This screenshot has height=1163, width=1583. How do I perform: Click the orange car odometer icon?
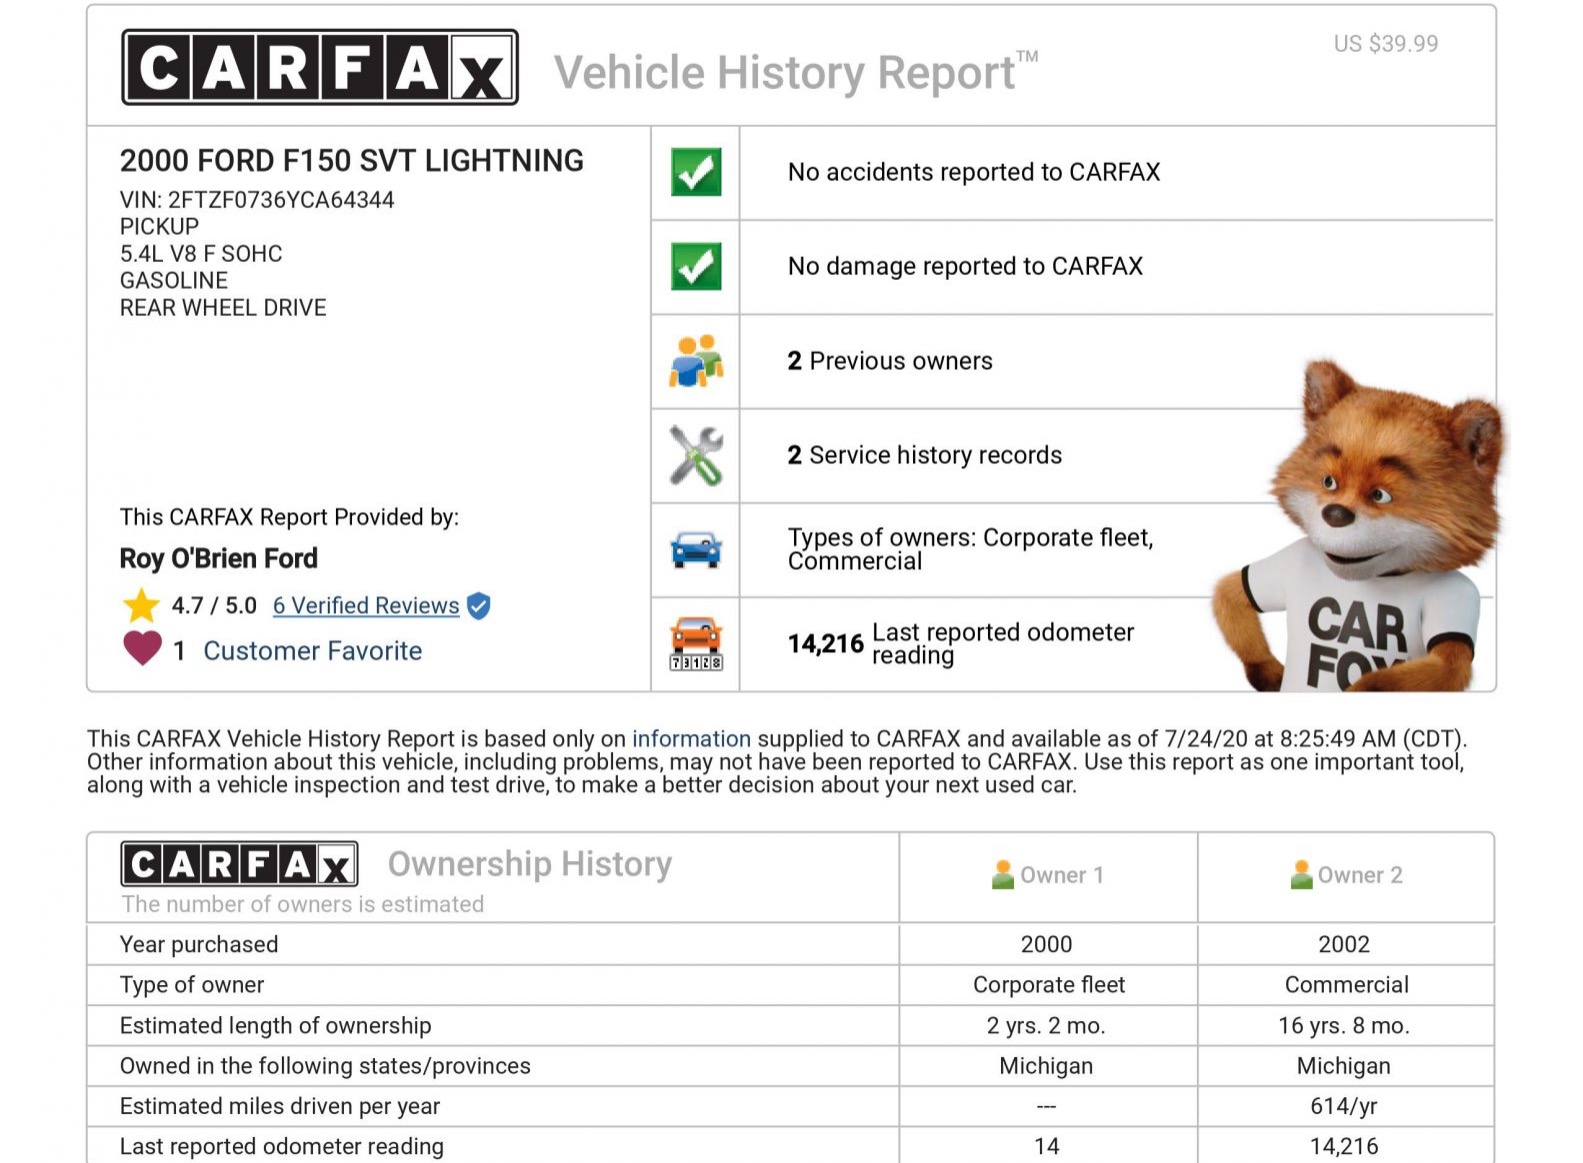[696, 643]
